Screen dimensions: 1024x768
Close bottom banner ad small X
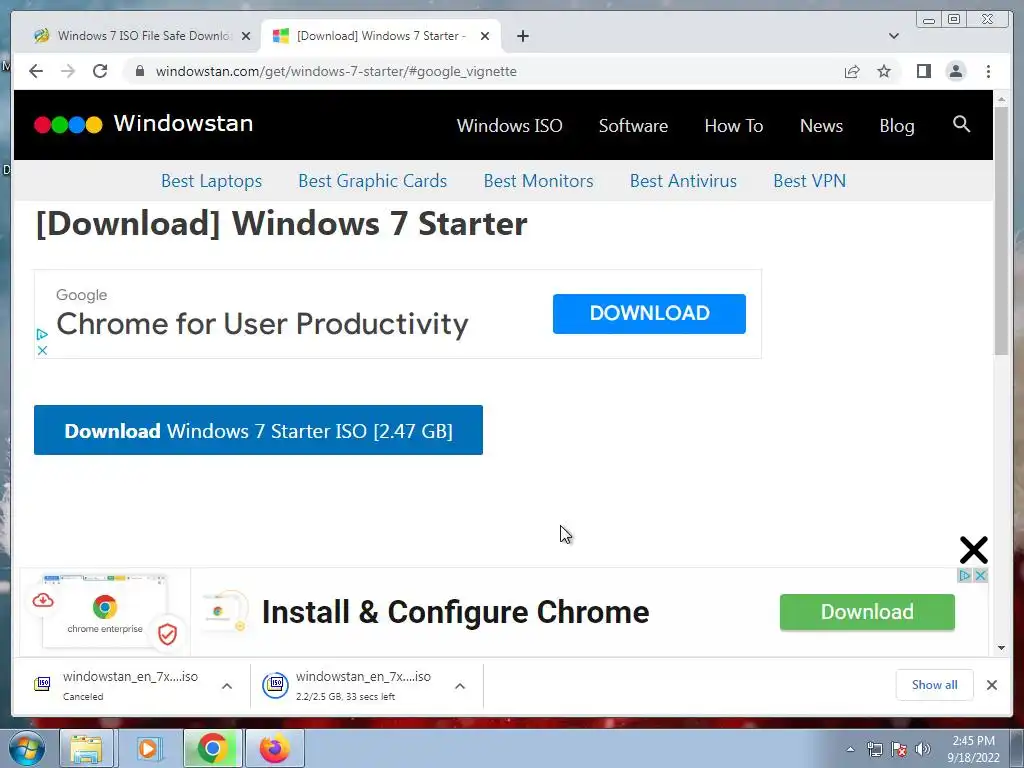[x=980, y=575]
